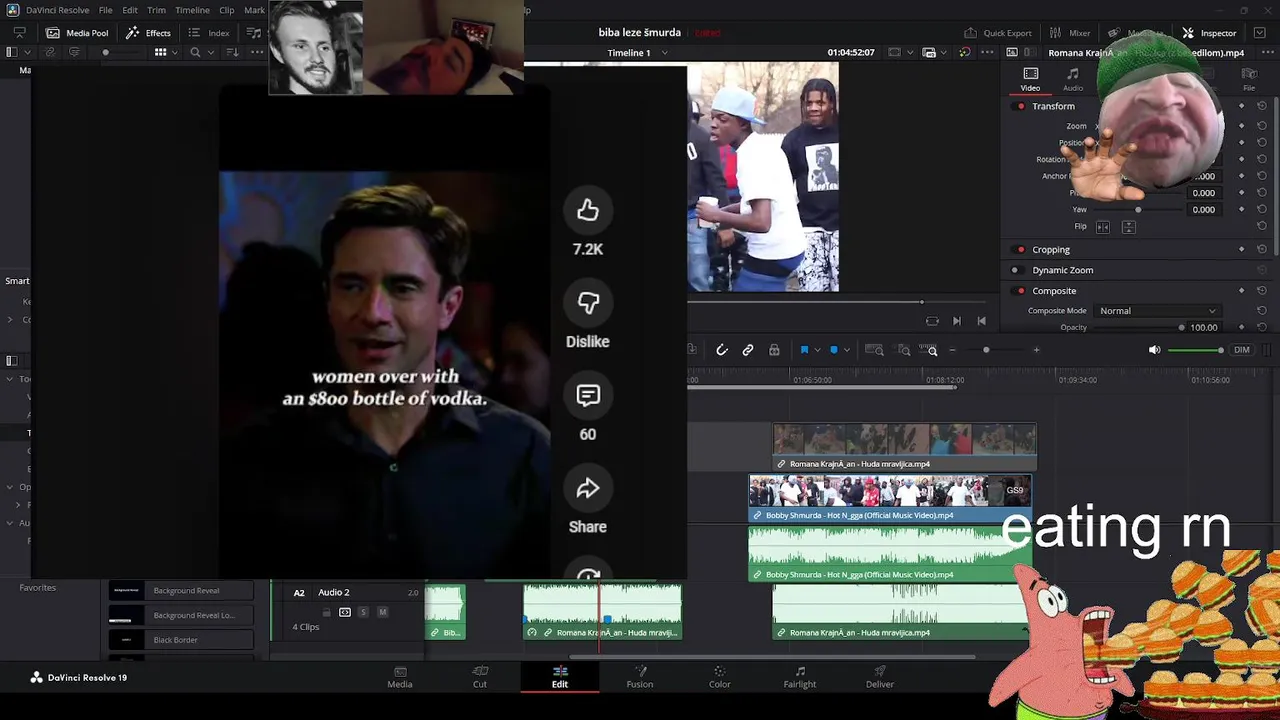
Task: Switch to the Media page tab
Action: point(400,677)
